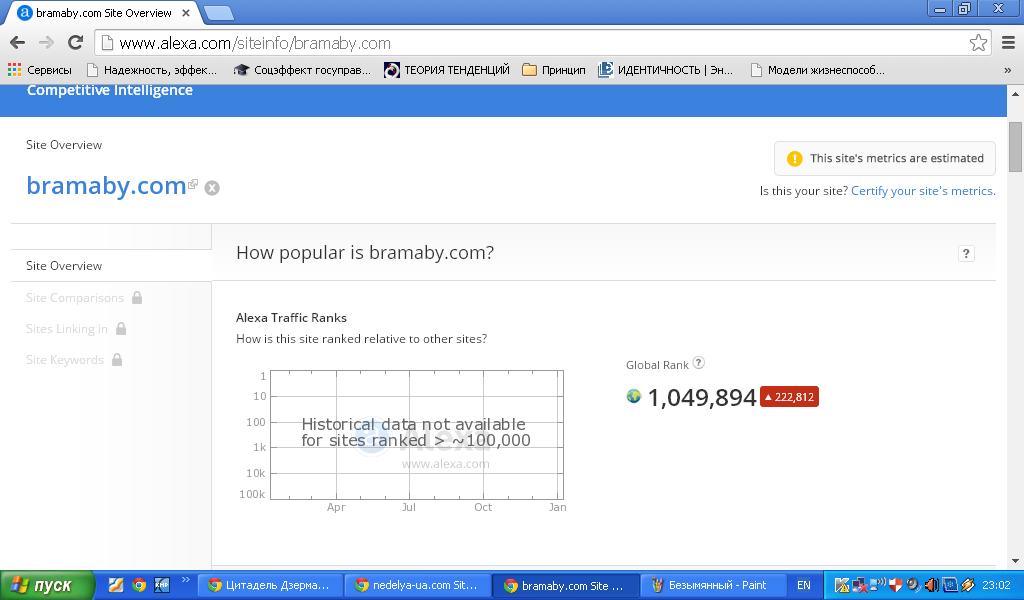Open the EN language indicator
This screenshot has width=1024, height=600.
point(803,585)
